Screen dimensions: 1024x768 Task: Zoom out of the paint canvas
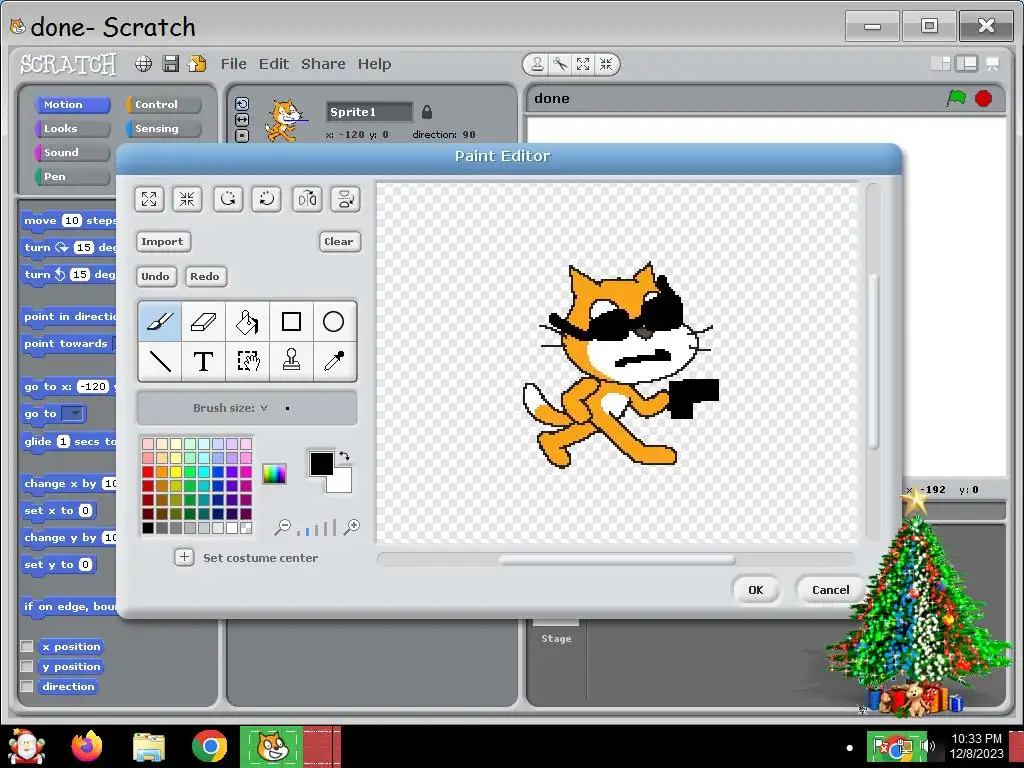pos(282,527)
